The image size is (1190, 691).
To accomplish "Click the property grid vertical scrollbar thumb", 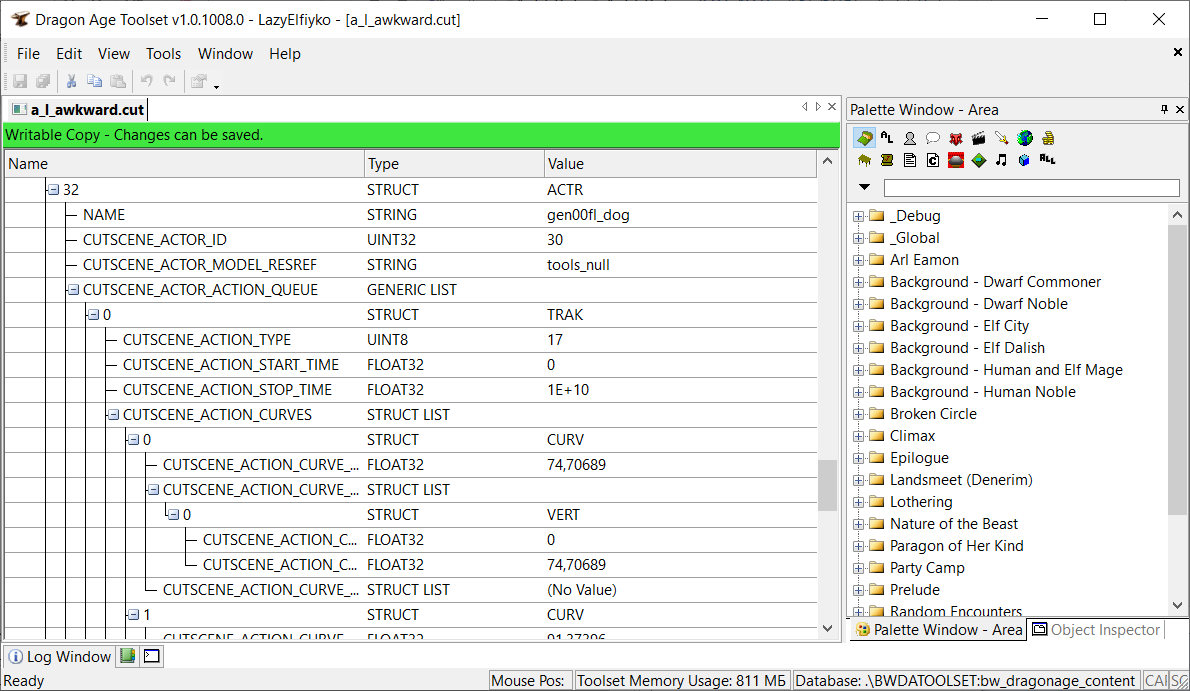I will pos(827,485).
